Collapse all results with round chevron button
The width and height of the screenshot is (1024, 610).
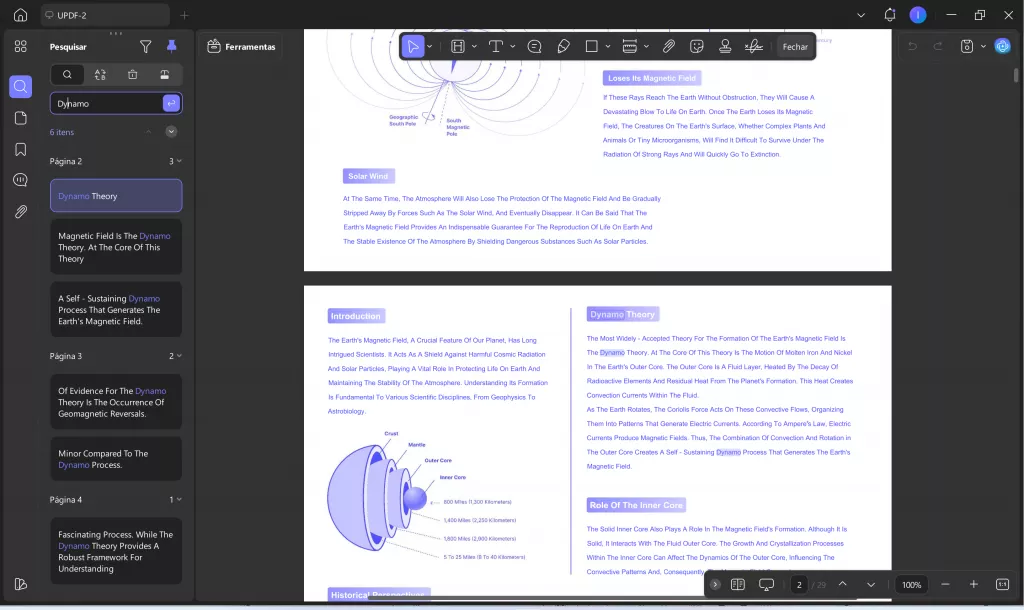171,131
